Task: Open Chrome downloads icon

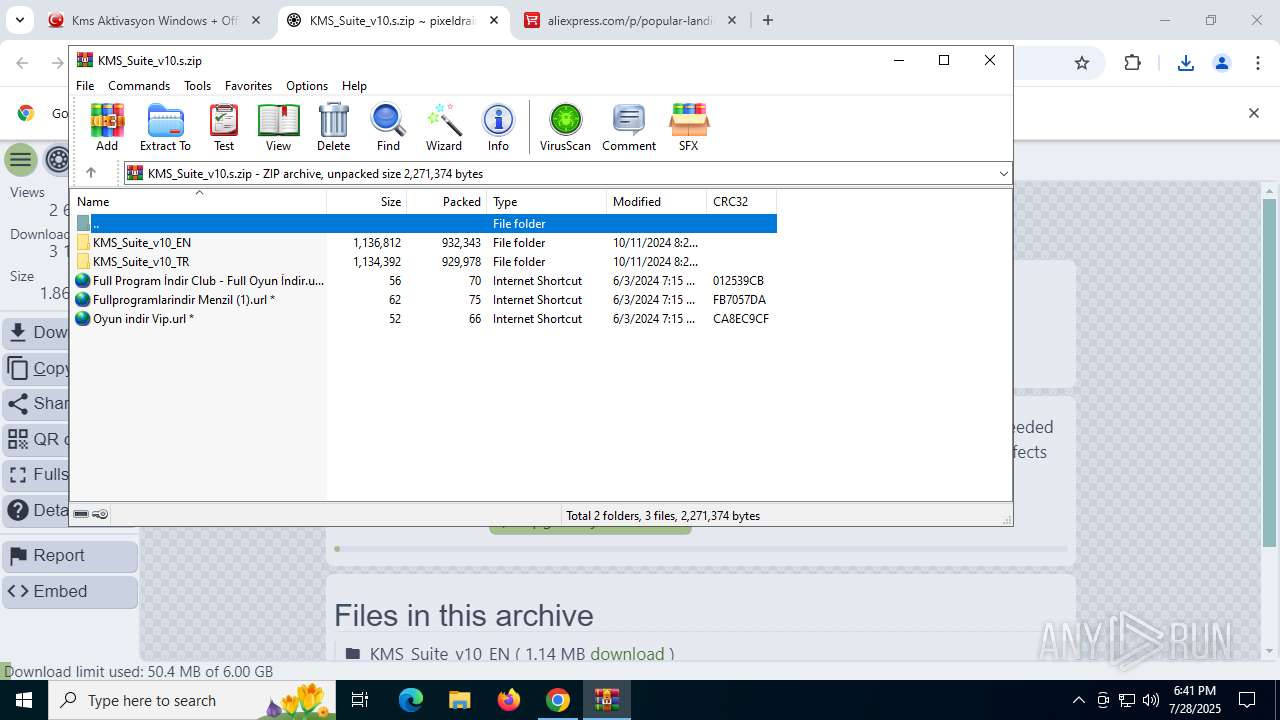Action: click(x=1186, y=63)
